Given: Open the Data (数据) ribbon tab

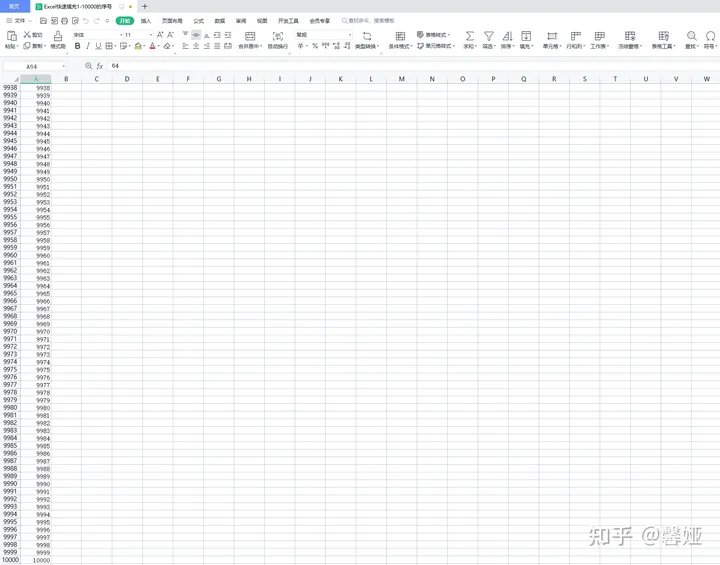Looking at the screenshot, I should [220, 21].
